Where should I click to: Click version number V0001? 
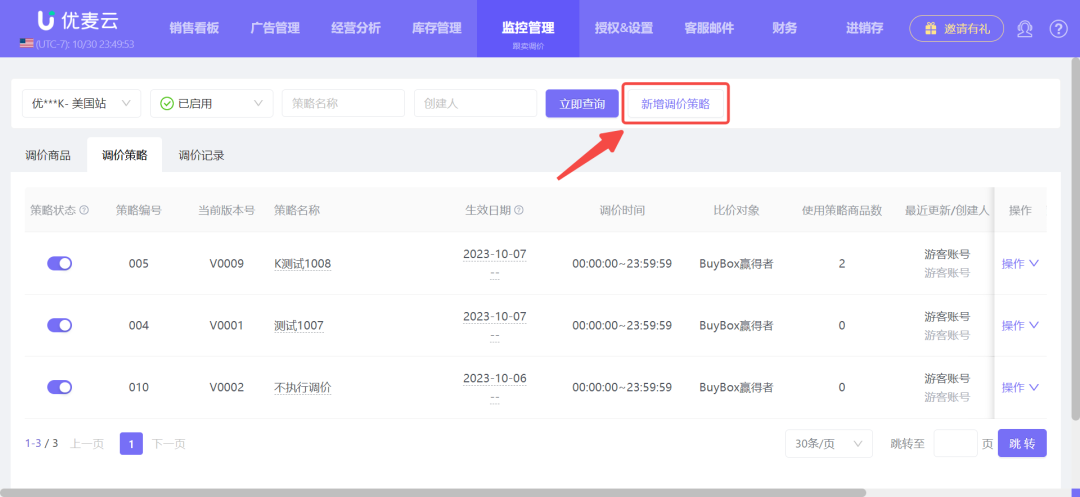(x=227, y=326)
